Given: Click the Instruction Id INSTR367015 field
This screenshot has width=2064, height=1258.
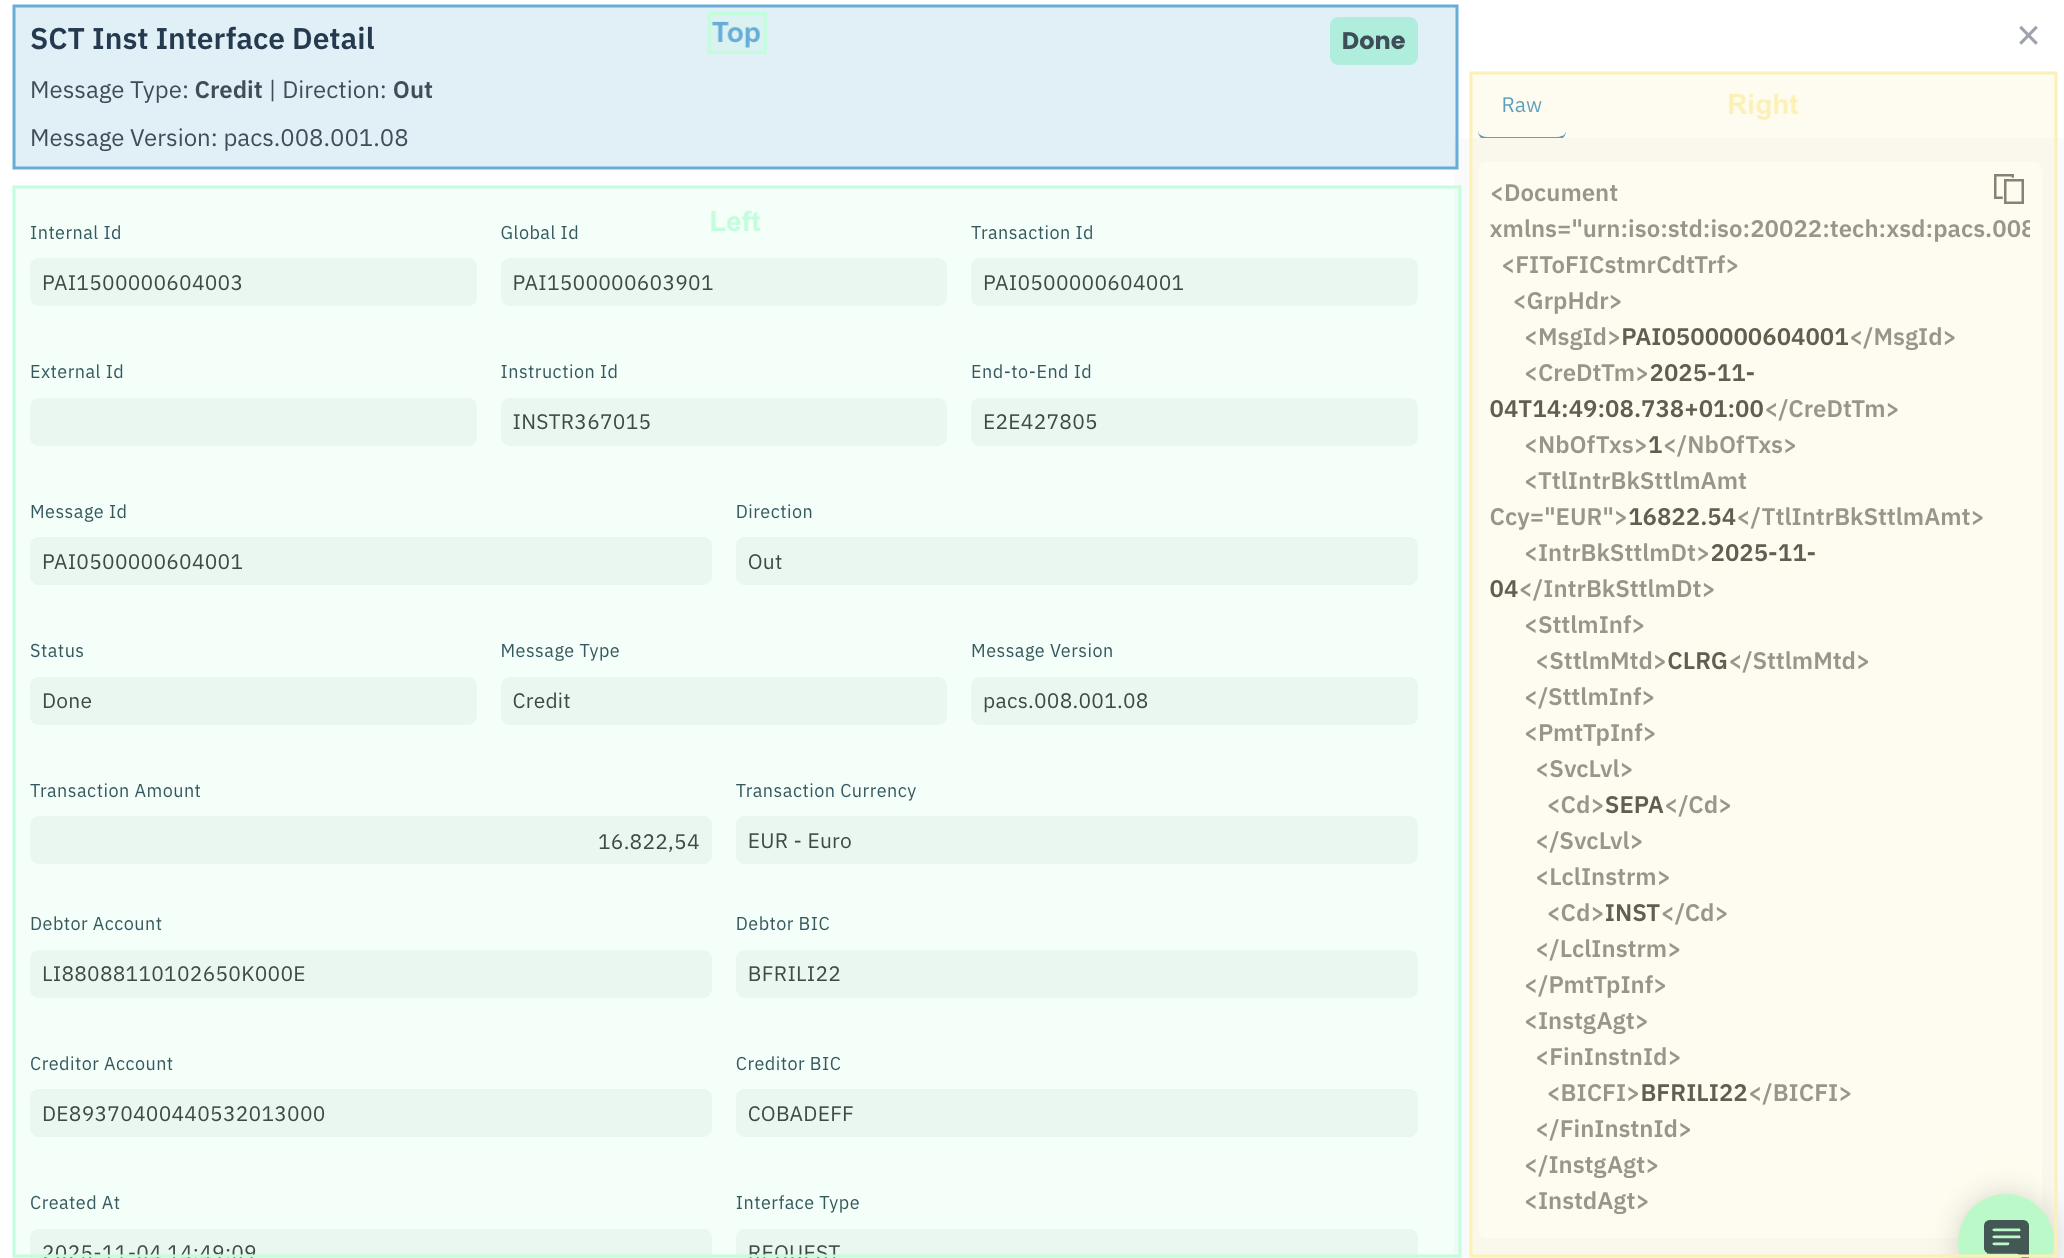Looking at the screenshot, I should point(722,422).
